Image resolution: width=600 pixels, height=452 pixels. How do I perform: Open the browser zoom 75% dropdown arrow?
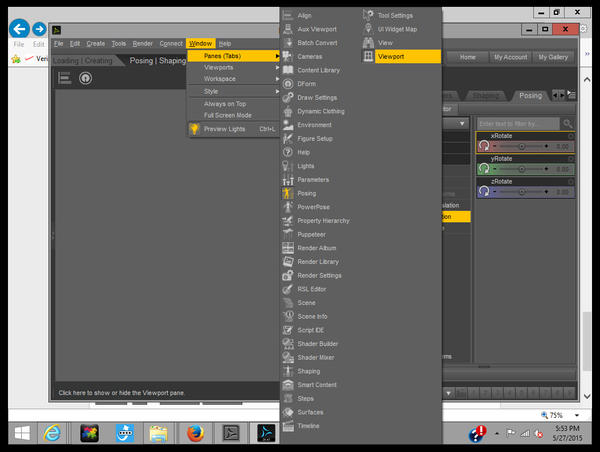click(577, 415)
